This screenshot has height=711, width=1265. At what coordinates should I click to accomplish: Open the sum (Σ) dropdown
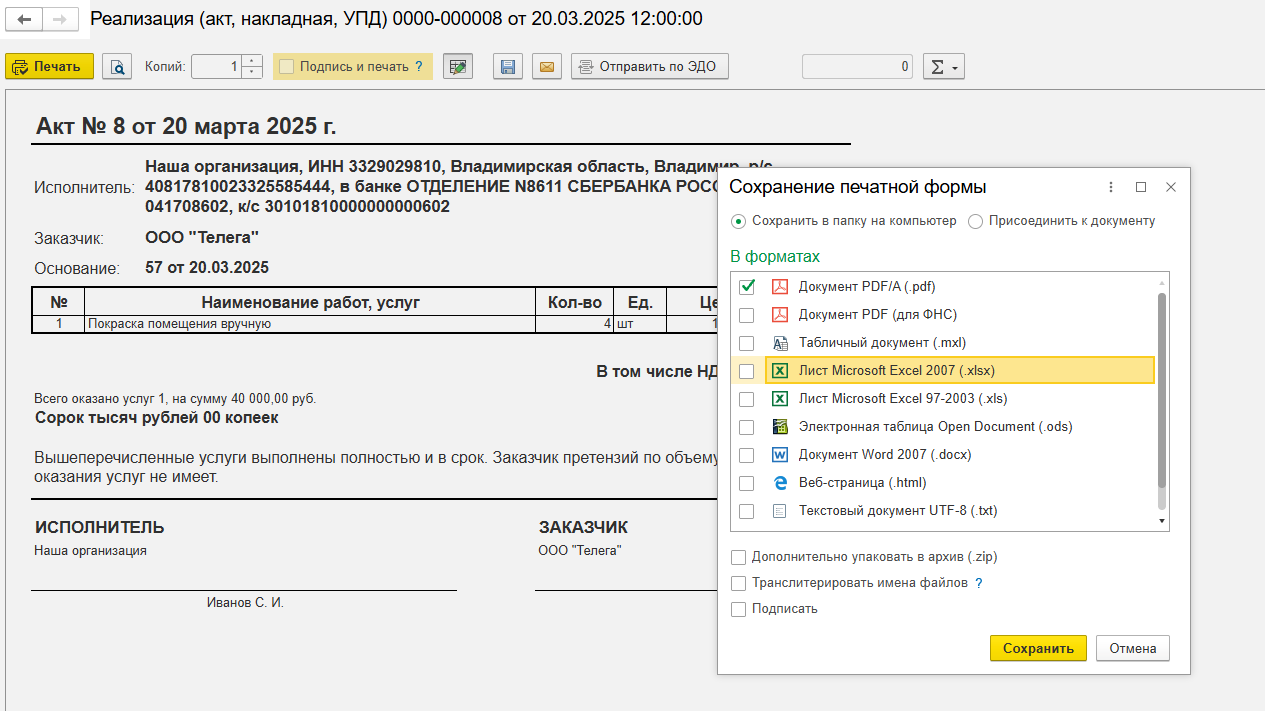(944, 67)
